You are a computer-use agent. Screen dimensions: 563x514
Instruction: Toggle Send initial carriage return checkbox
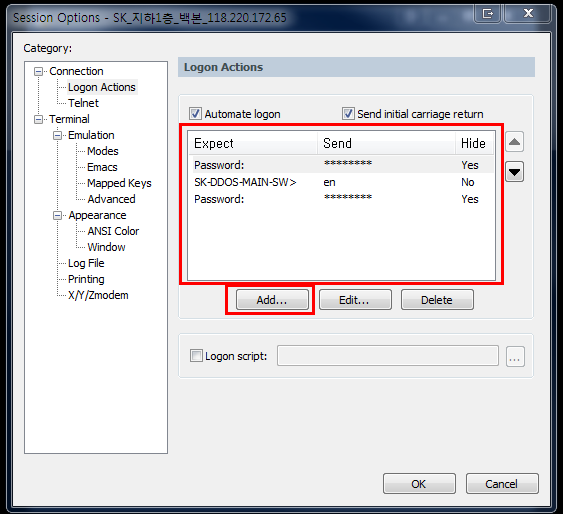(348, 114)
